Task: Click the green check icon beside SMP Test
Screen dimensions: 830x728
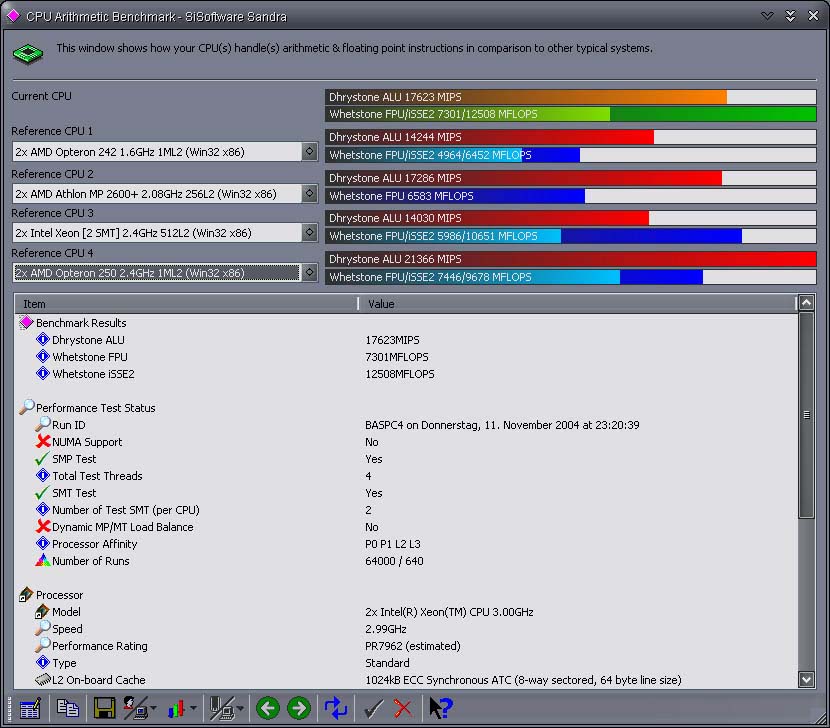Action: coord(42,459)
